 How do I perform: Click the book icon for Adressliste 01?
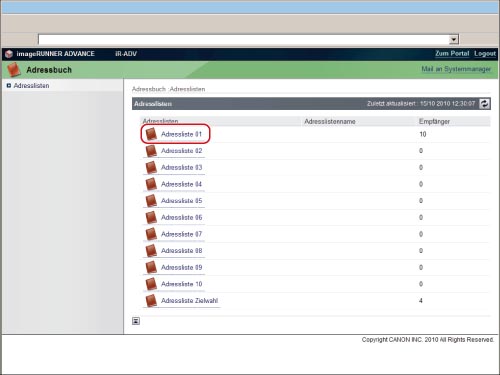pos(151,134)
